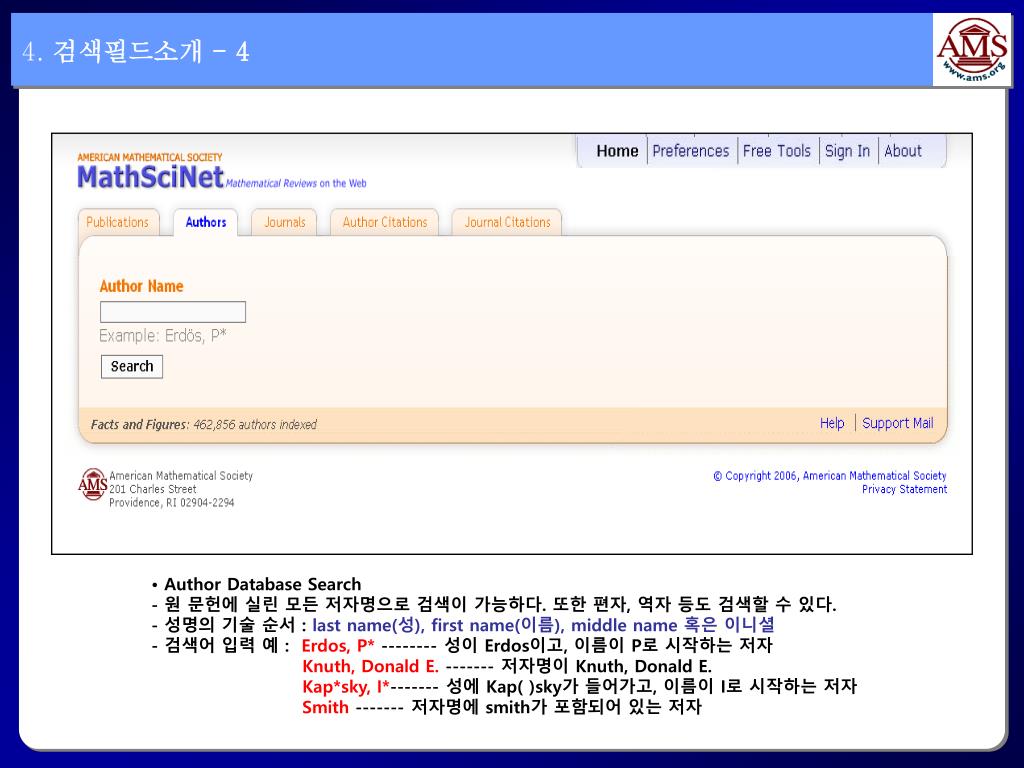This screenshot has width=1024, height=768.
Task: Open the Journal Citations tab
Action: [x=507, y=222]
